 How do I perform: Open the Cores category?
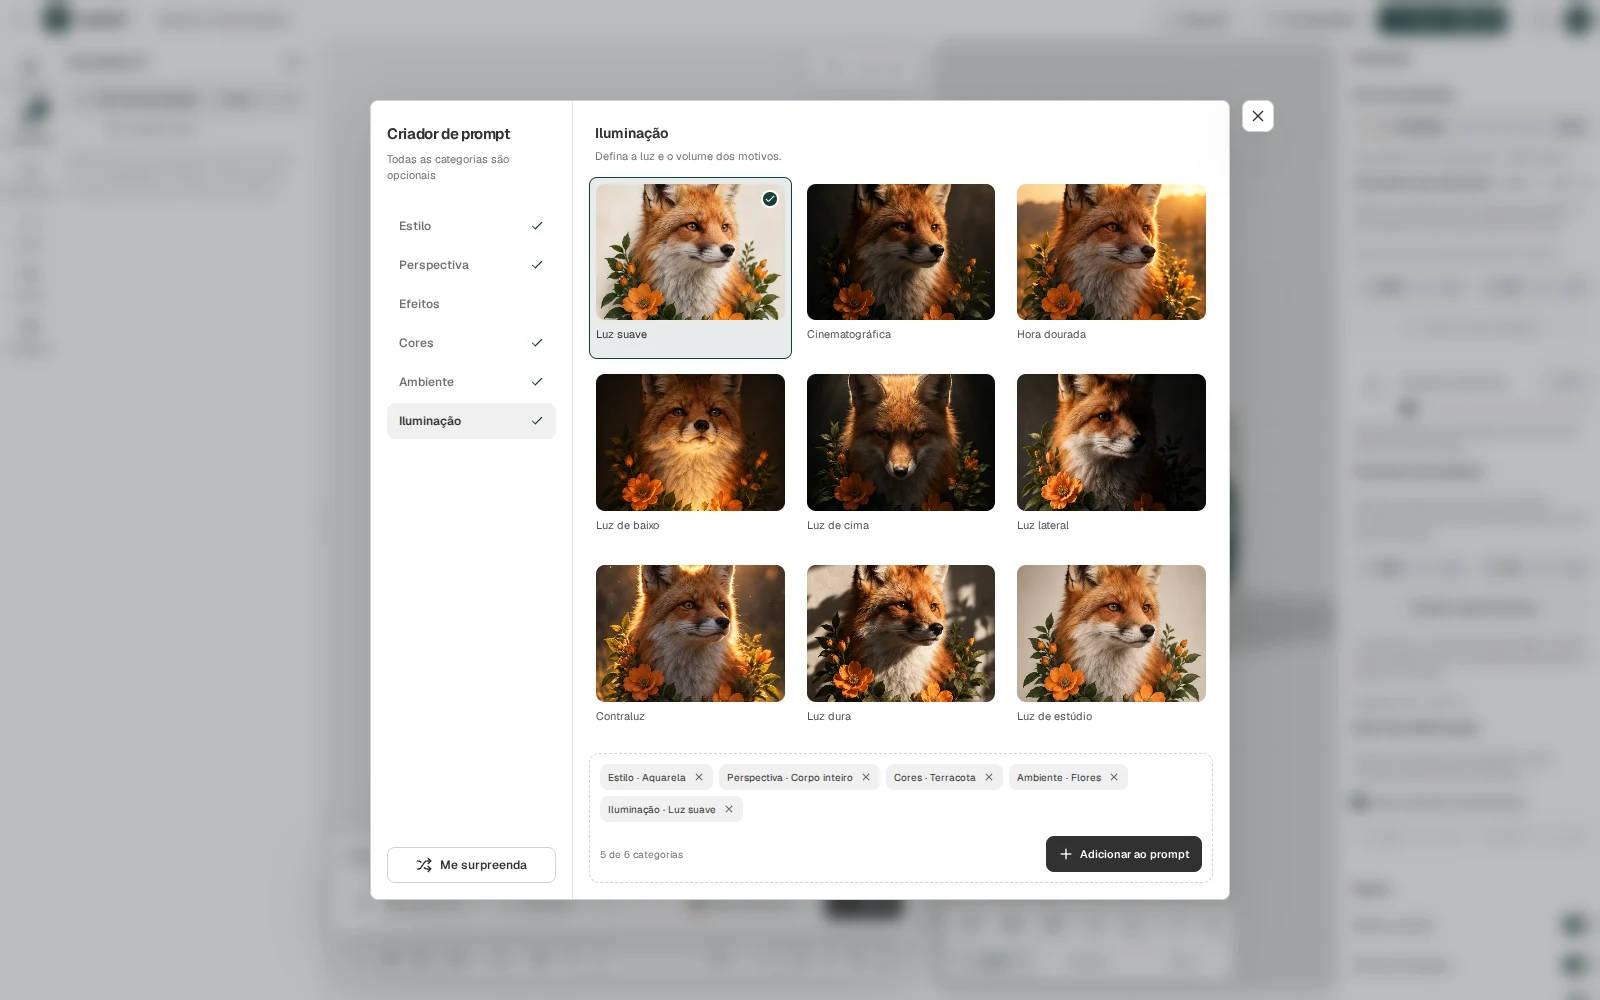click(471, 343)
